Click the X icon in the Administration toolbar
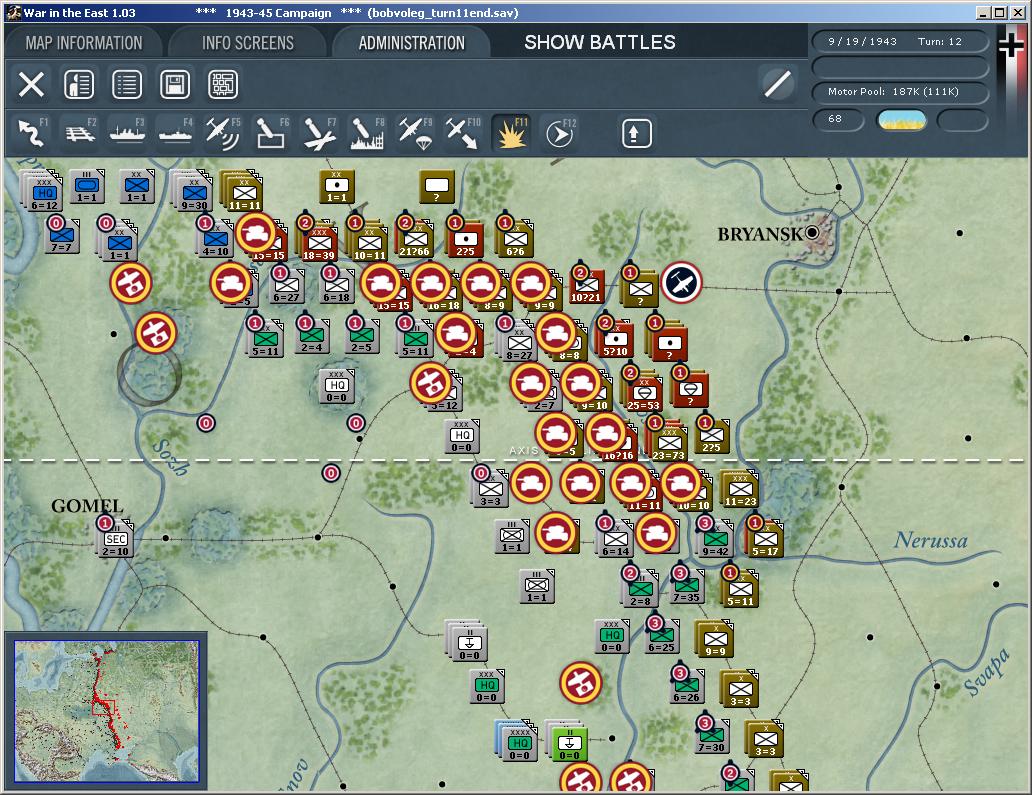This screenshot has height=795, width=1032. point(31,85)
